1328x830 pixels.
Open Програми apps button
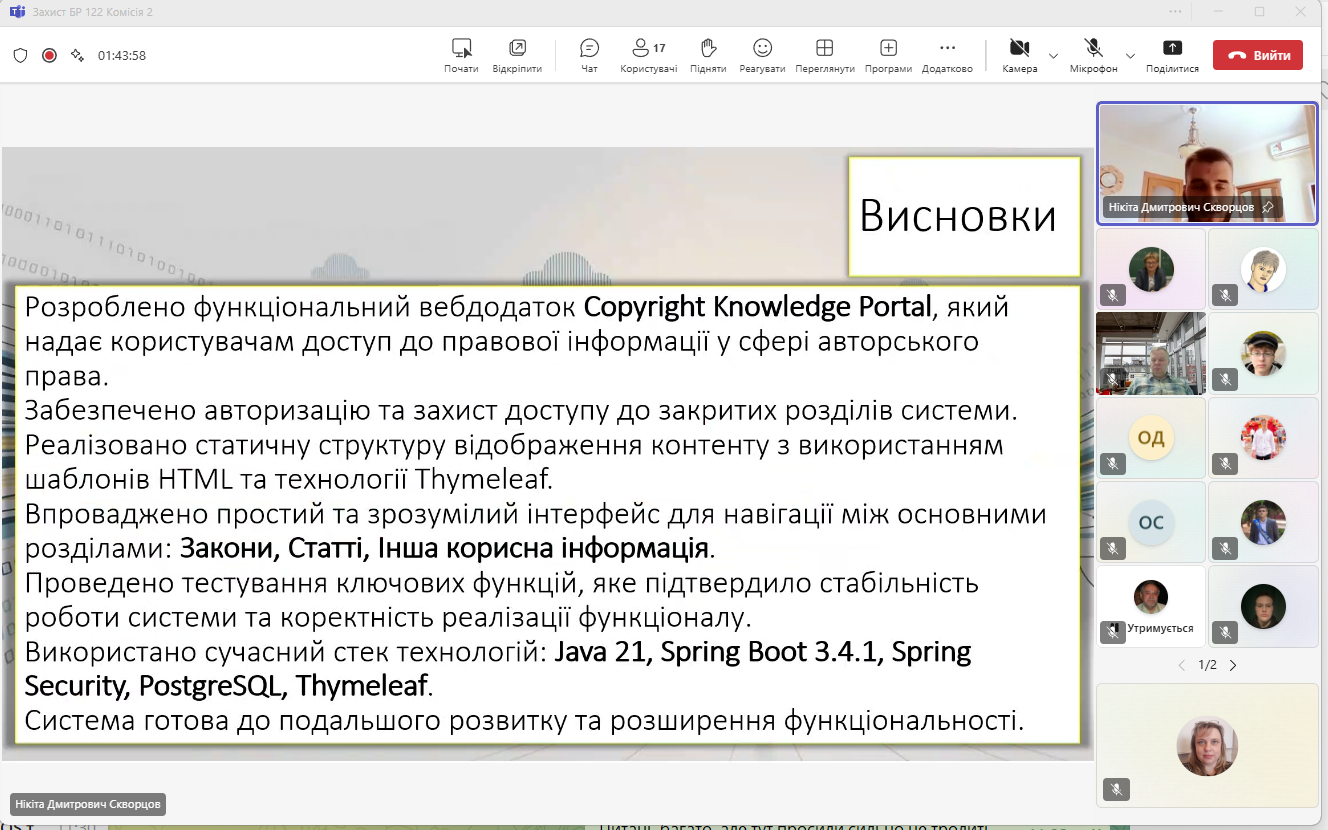888,54
